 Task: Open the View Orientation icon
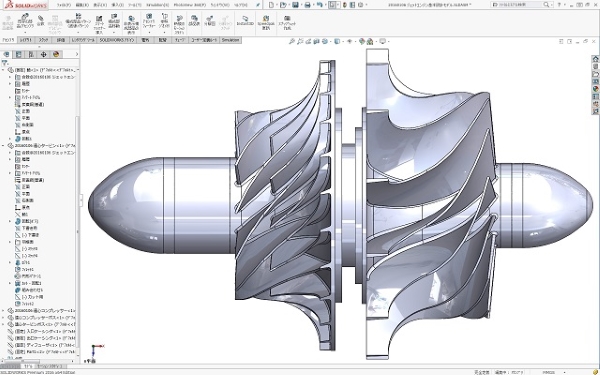325,41
